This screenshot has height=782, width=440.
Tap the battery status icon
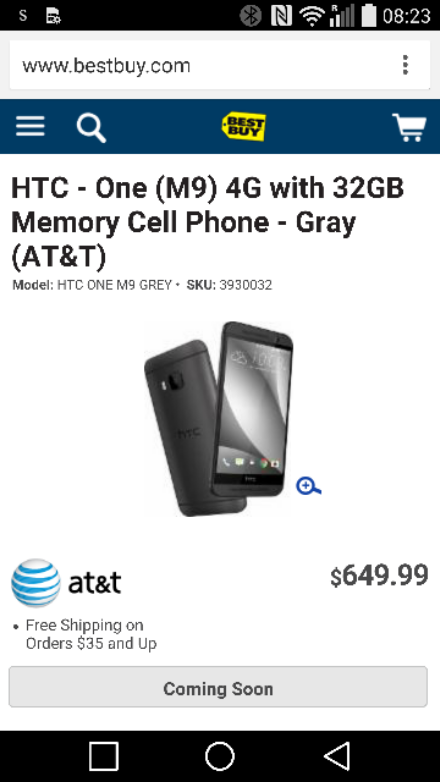coord(369,15)
